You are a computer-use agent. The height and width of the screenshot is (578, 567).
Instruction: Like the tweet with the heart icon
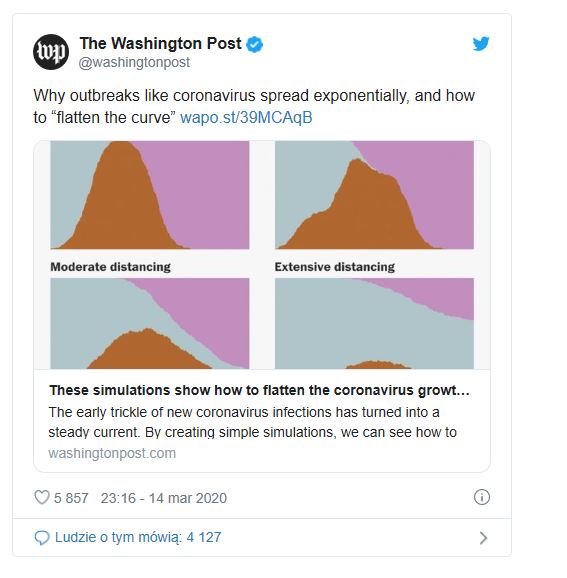click(42, 497)
